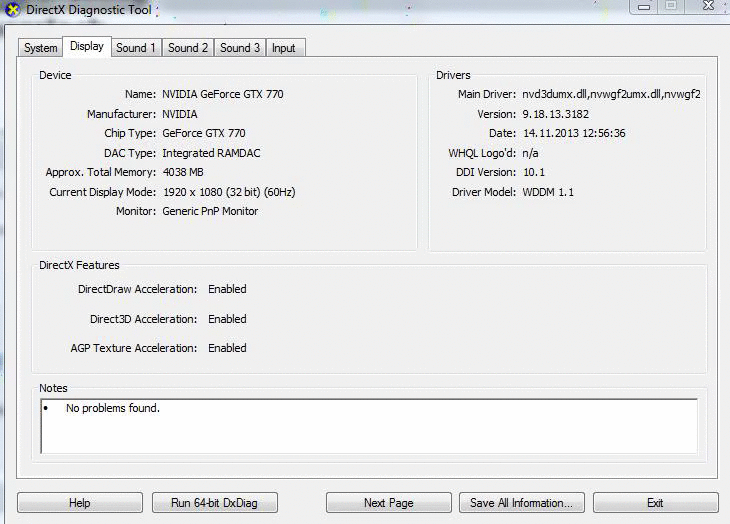This screenshot has height=524, width=730.
Task: Click driver version '9.18.13.3182'
Action: (555, 114)
